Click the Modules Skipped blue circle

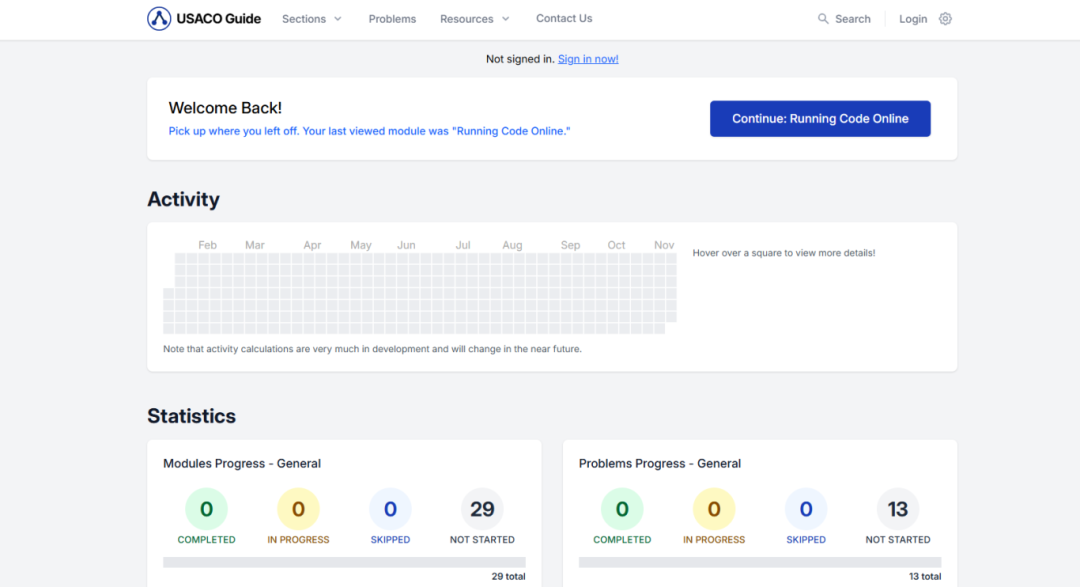[x=390, y=509]
